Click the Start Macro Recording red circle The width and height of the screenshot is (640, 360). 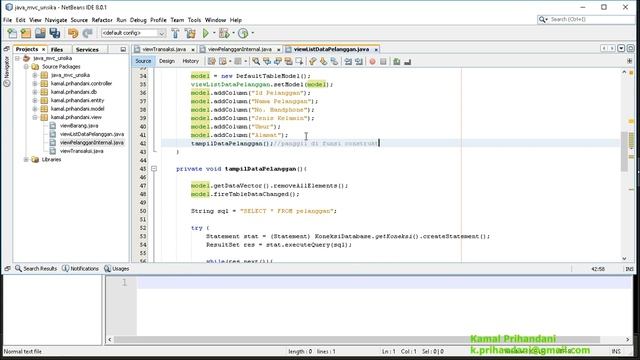click(x=372, y=62)
